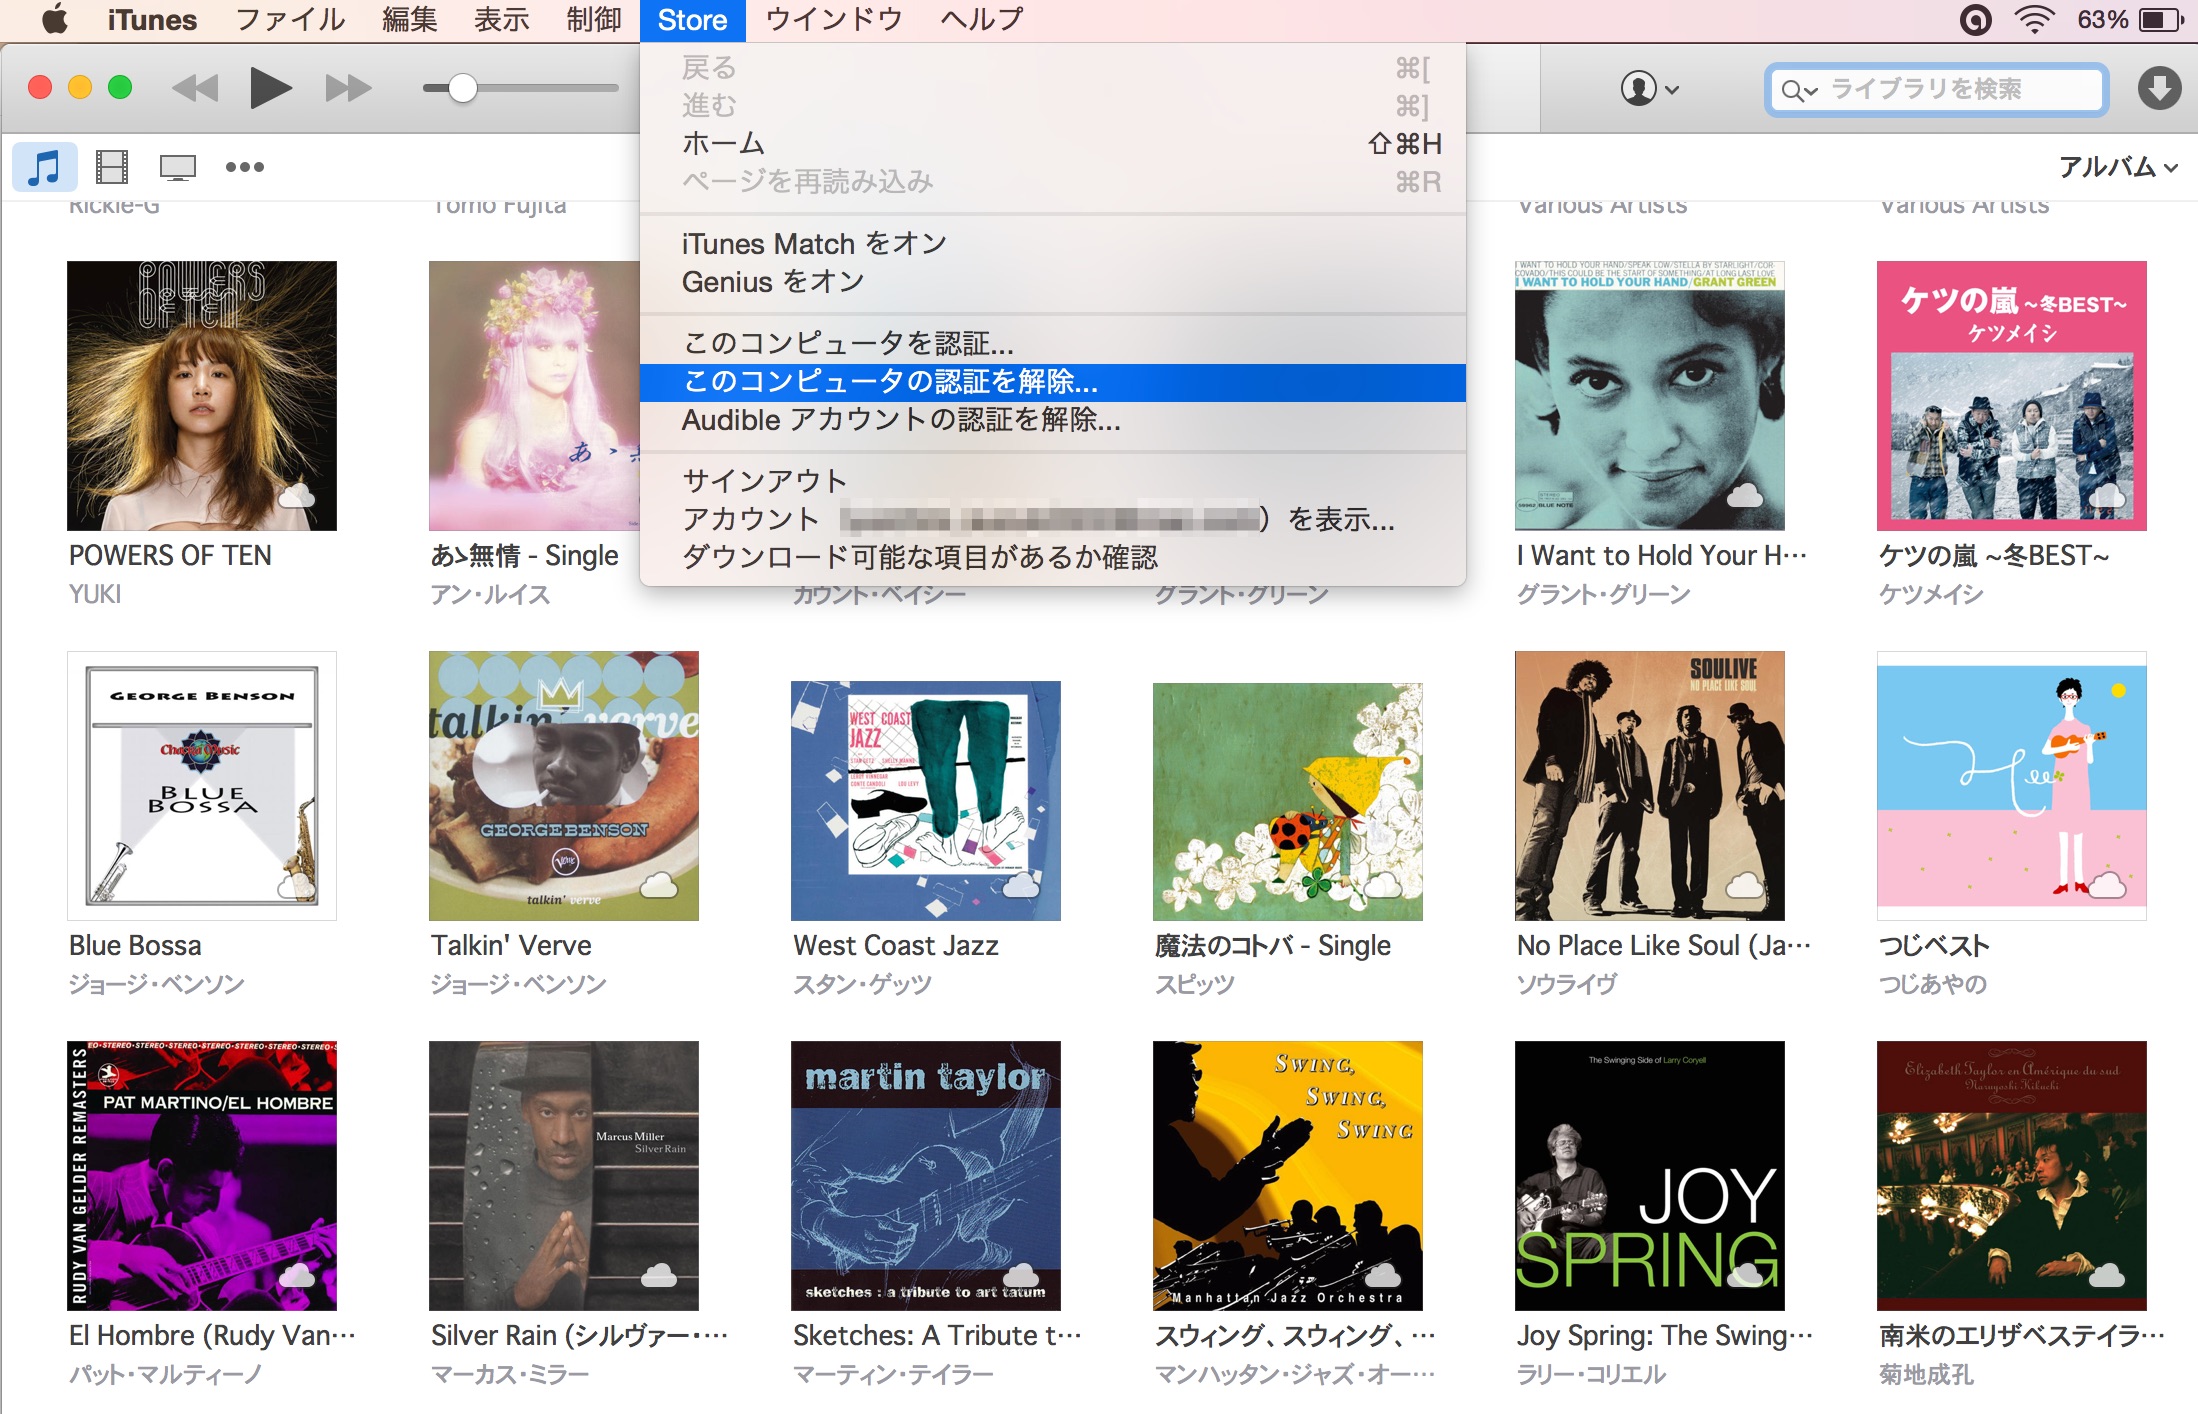This screenshot has width=2198, height=1414.
Task: Click the Wi-Fi status icon
Action: click(2034, 19)
